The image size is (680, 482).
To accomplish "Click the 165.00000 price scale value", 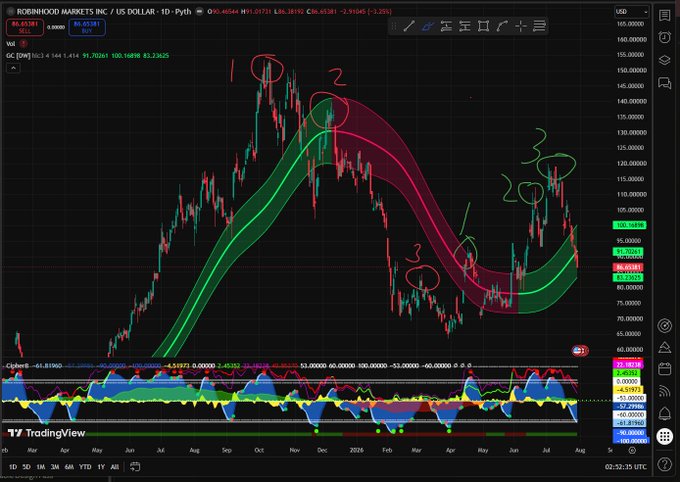I will click(x=630, y=24).
